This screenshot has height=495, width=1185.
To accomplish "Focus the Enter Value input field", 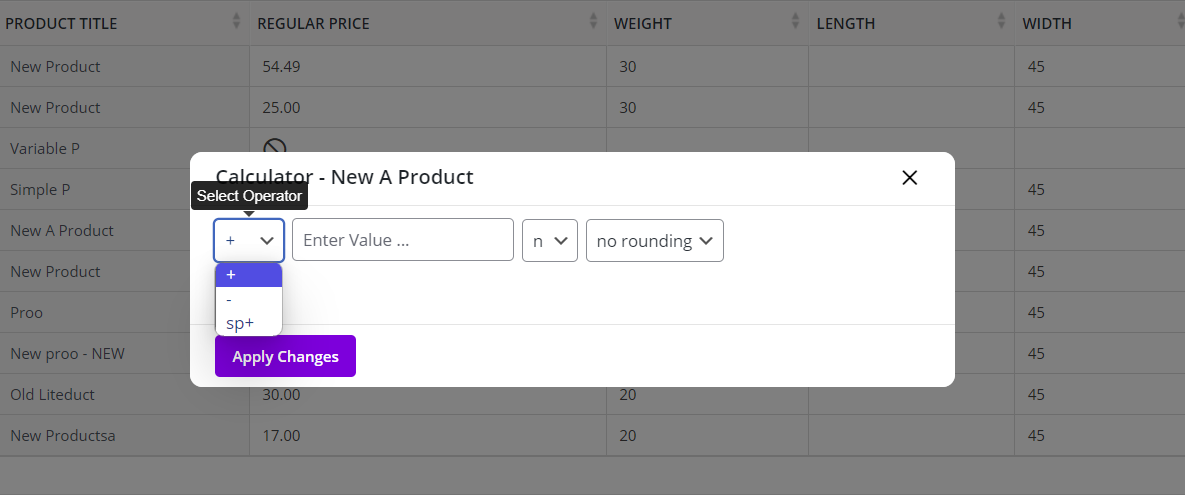I will pos(403,240).
